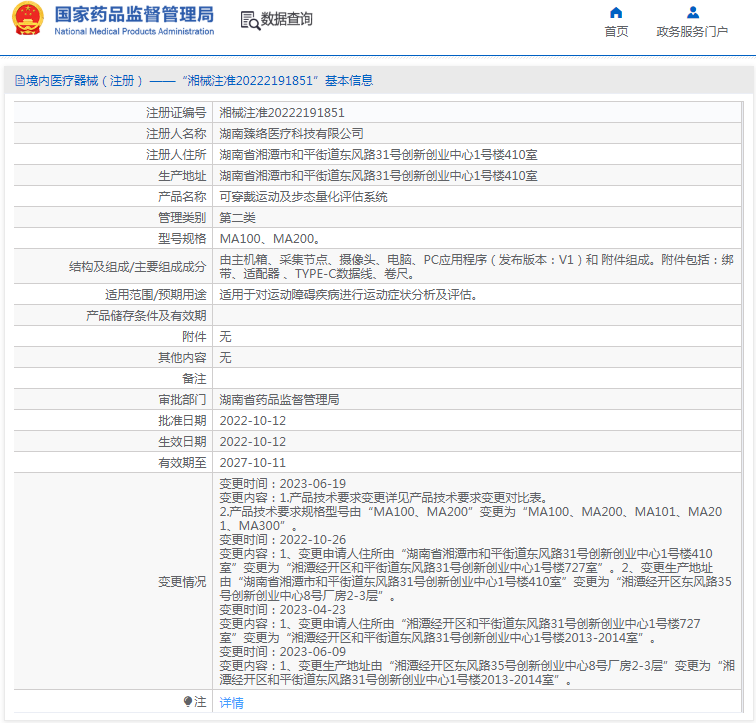Click the 产品名称 row label
Viewport: 756px width, 723px height.
(x=182, y=197)
